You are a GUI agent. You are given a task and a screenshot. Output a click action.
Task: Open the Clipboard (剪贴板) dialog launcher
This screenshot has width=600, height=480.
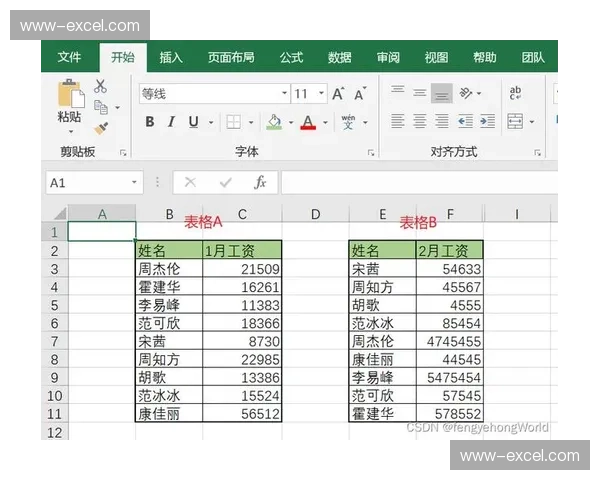click(123, 153)
